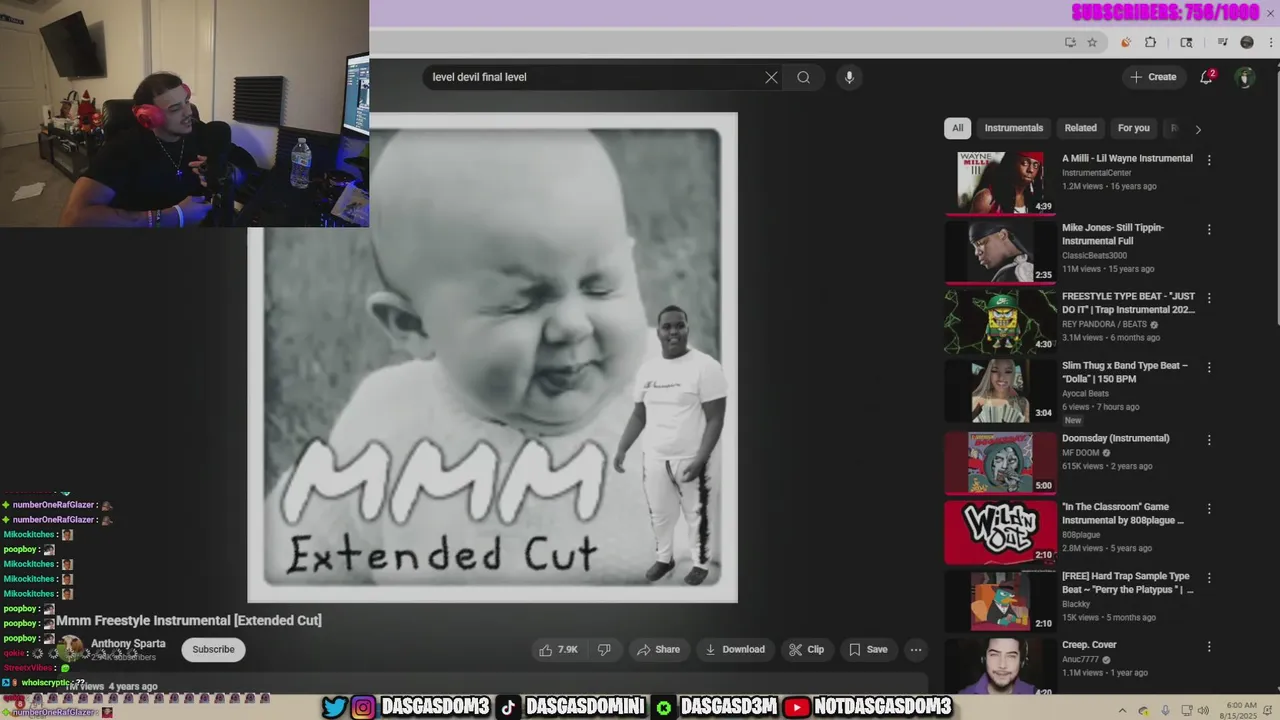This screenshot has height=720, width=1280.
Task: Open options for A Milli instrumental video
Action: pyautogui.click(x=1209, y=160)
